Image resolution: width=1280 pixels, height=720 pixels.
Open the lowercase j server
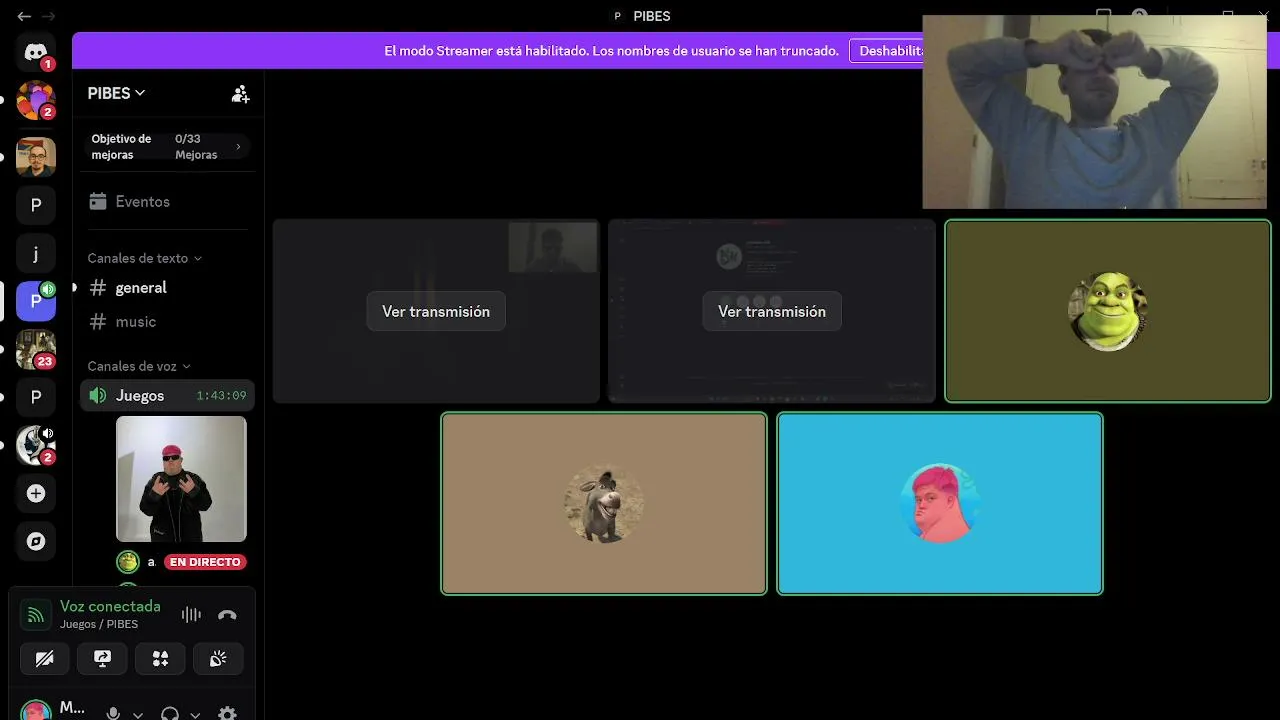(x=36, y=253)
